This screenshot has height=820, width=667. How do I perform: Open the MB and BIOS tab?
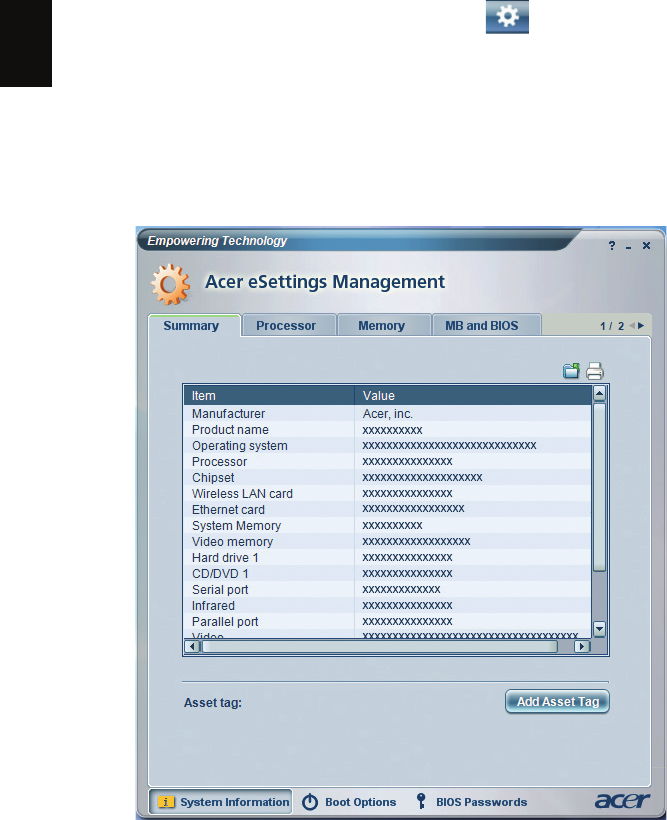tap(480, 326)
